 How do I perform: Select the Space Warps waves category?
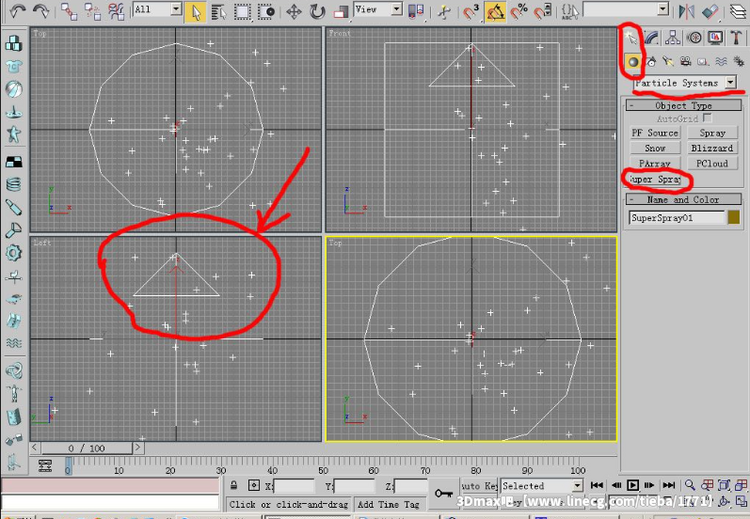coord(721,62)
